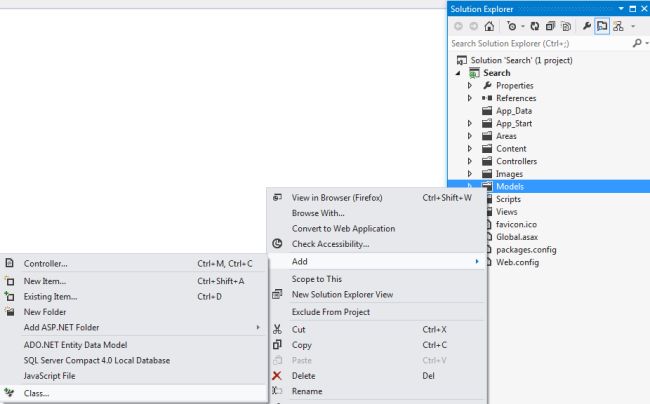The width and height of the screenshot is (650, 404).
Task: Choose Existing Item... in the Add submenu
Action: (133, 297)
